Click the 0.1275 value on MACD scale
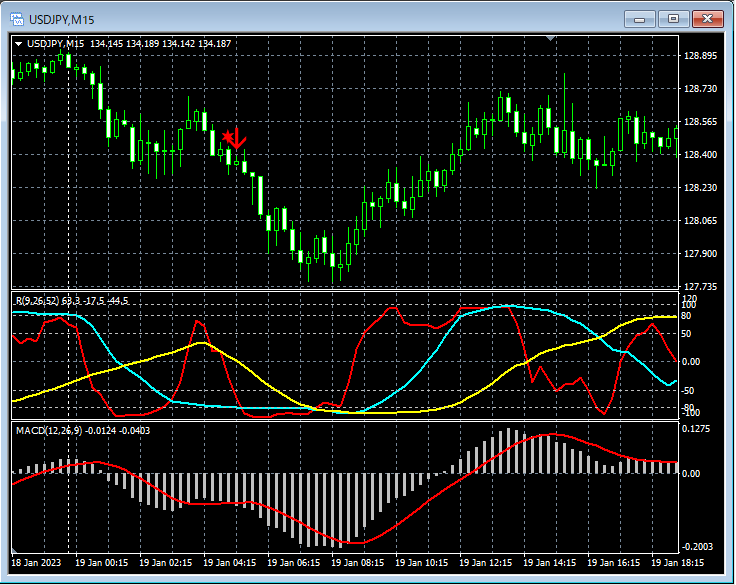This screenshot has width=736, height=585. [696, 429]
